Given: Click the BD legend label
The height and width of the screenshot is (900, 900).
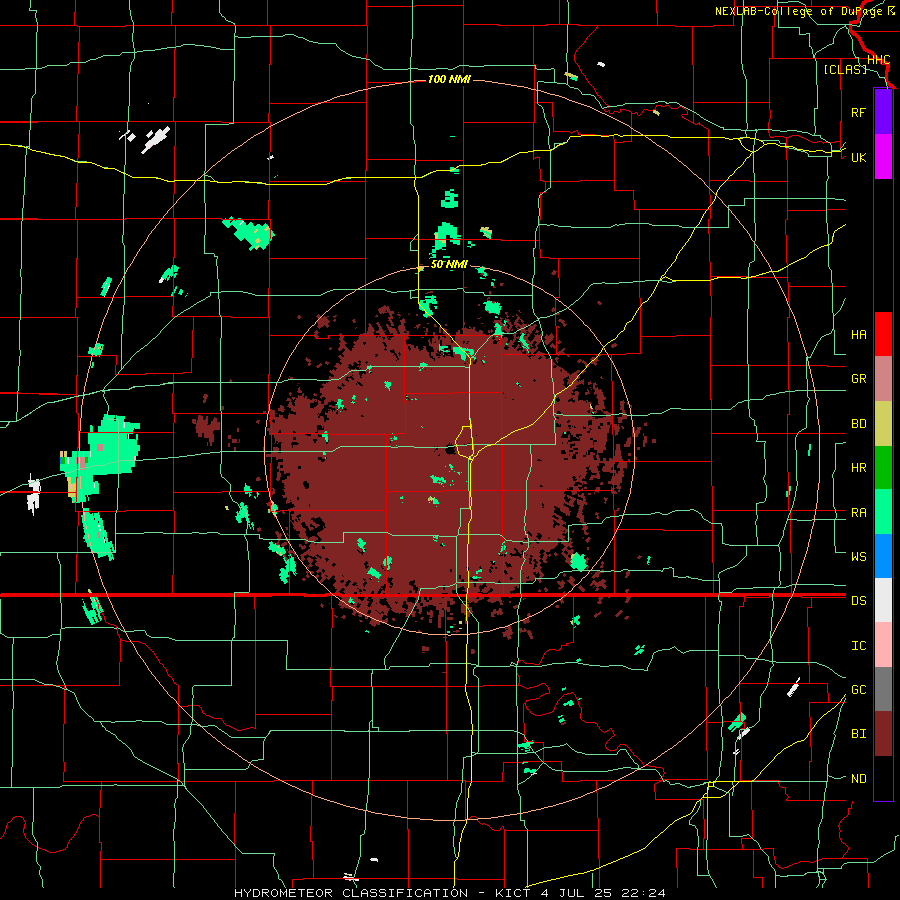Looking at the screenshot, I should pyautogui.click(x=858, y=424).
